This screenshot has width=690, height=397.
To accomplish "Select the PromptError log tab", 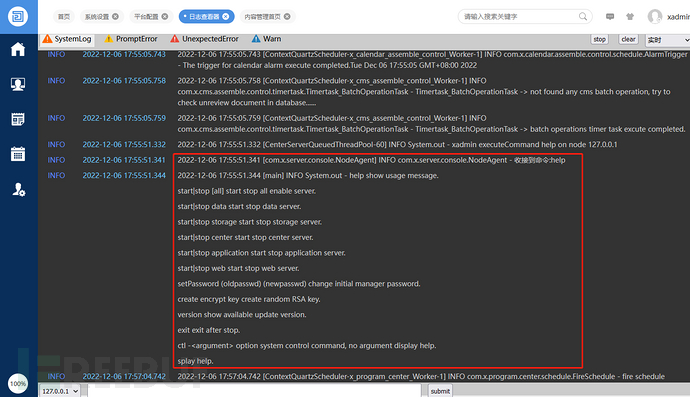I will coord(131,39).
